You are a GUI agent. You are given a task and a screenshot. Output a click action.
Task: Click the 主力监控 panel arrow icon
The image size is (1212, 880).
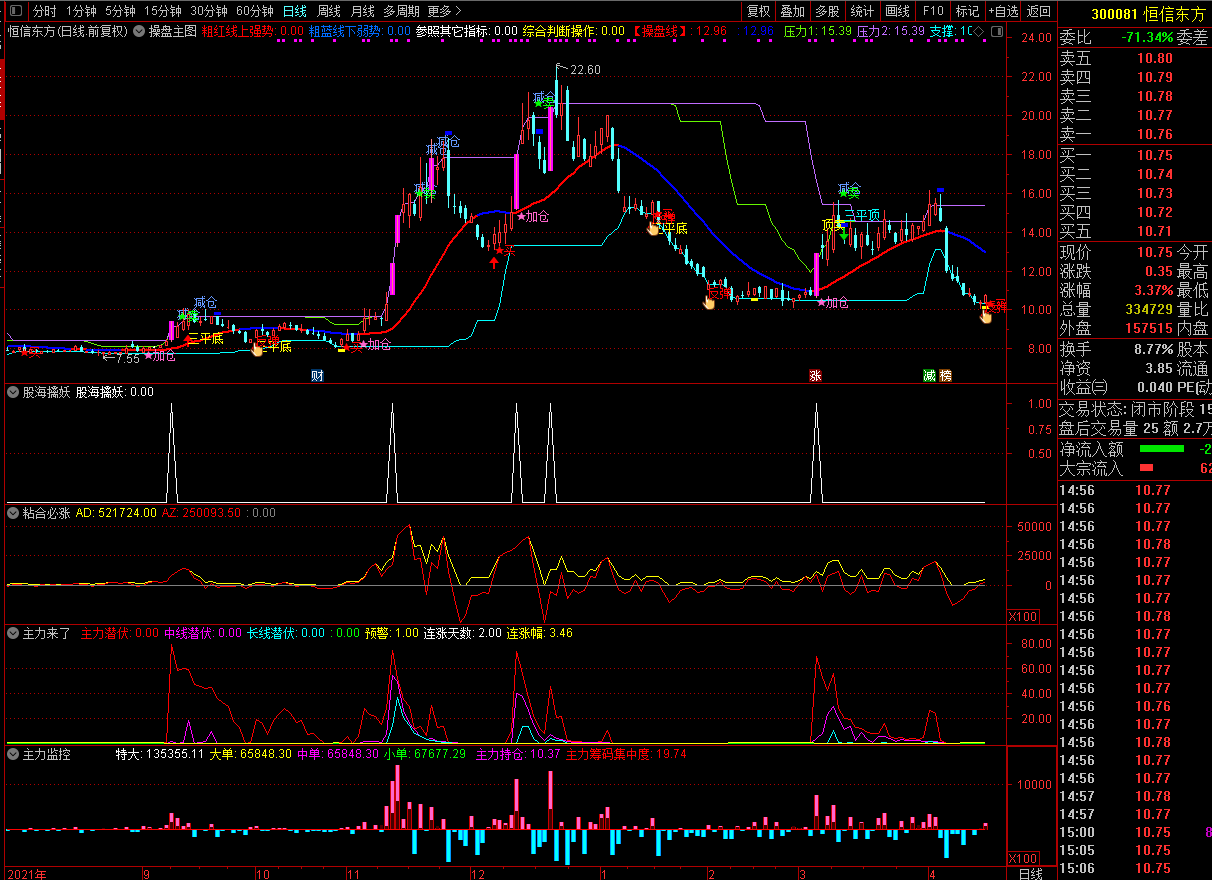[13, 754]
